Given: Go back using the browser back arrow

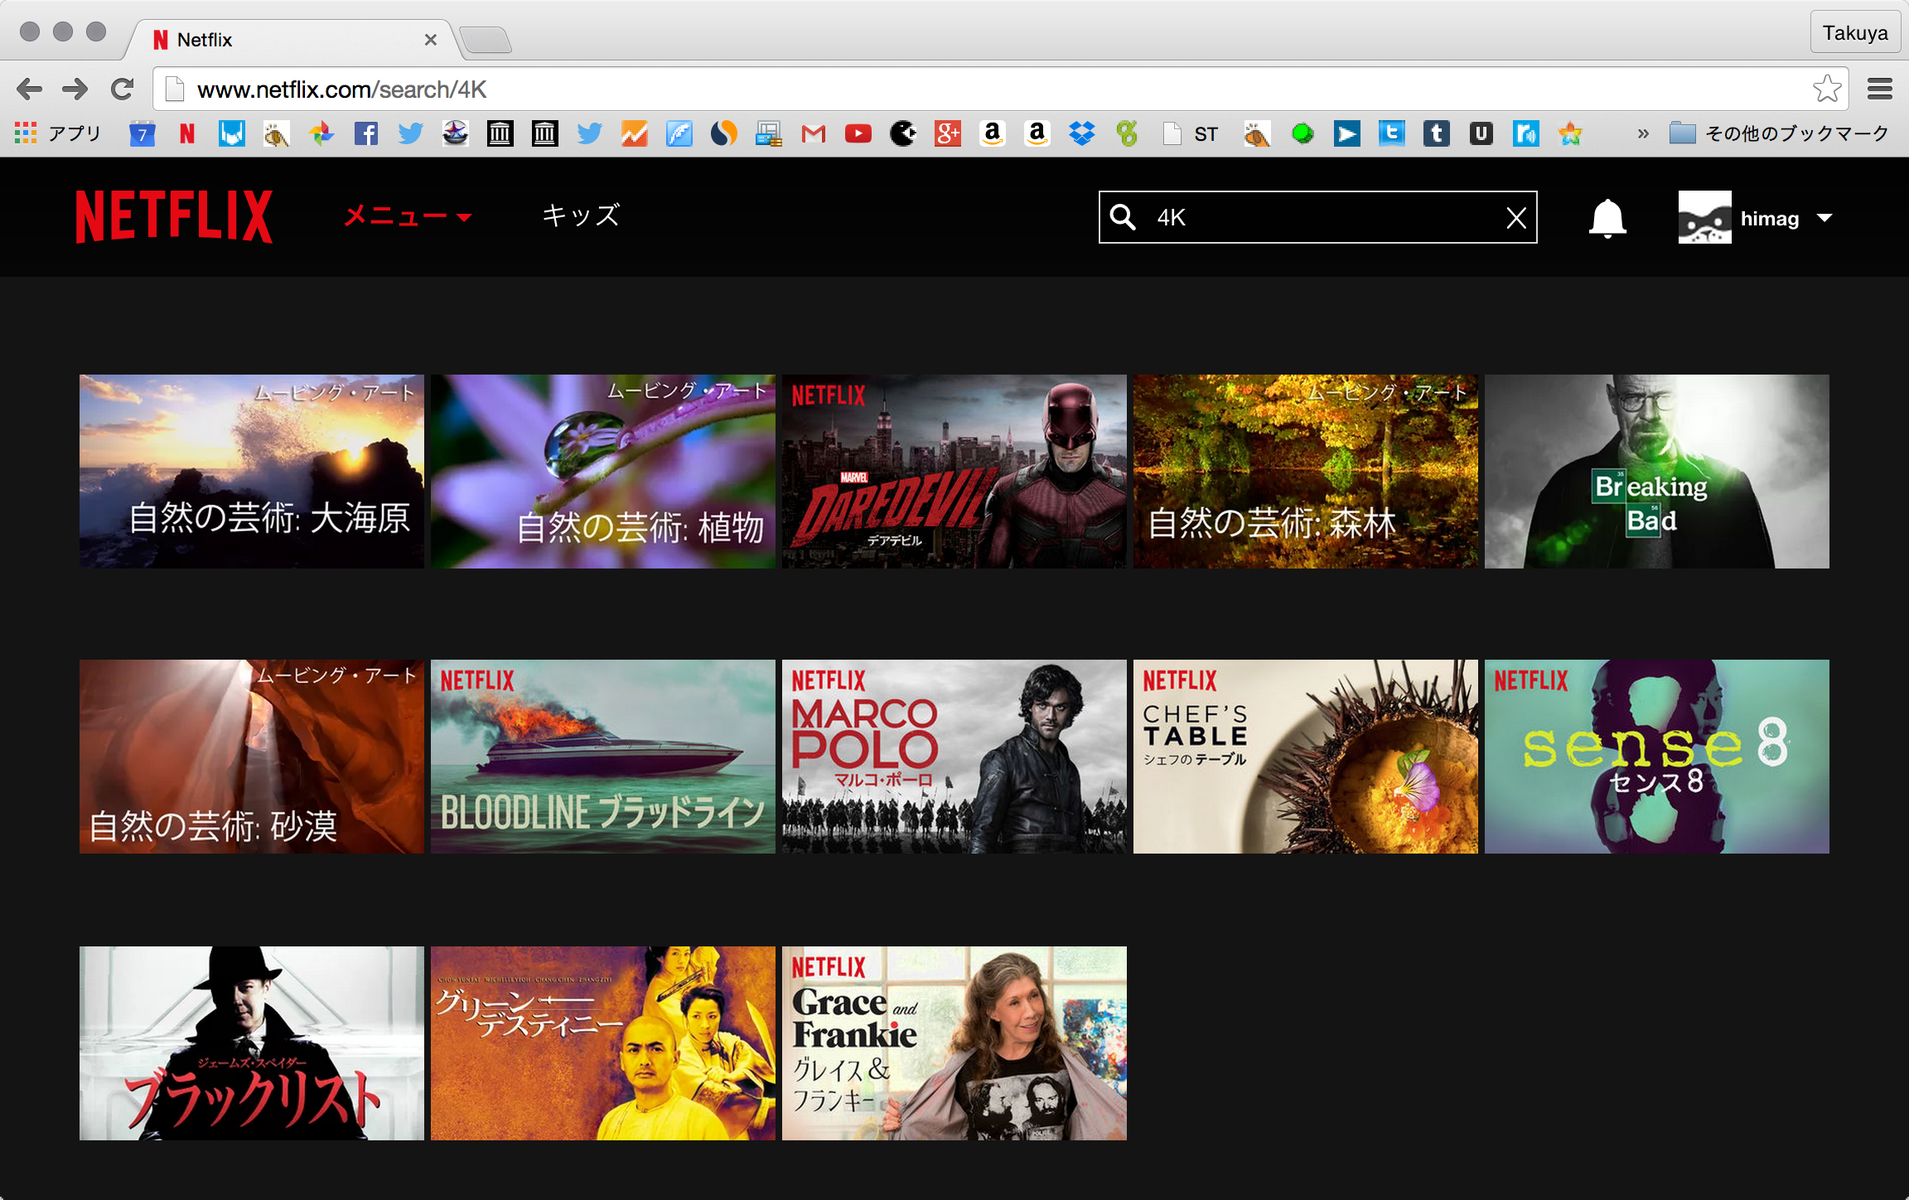Looking at the screenshot, I should pos(30,89).
